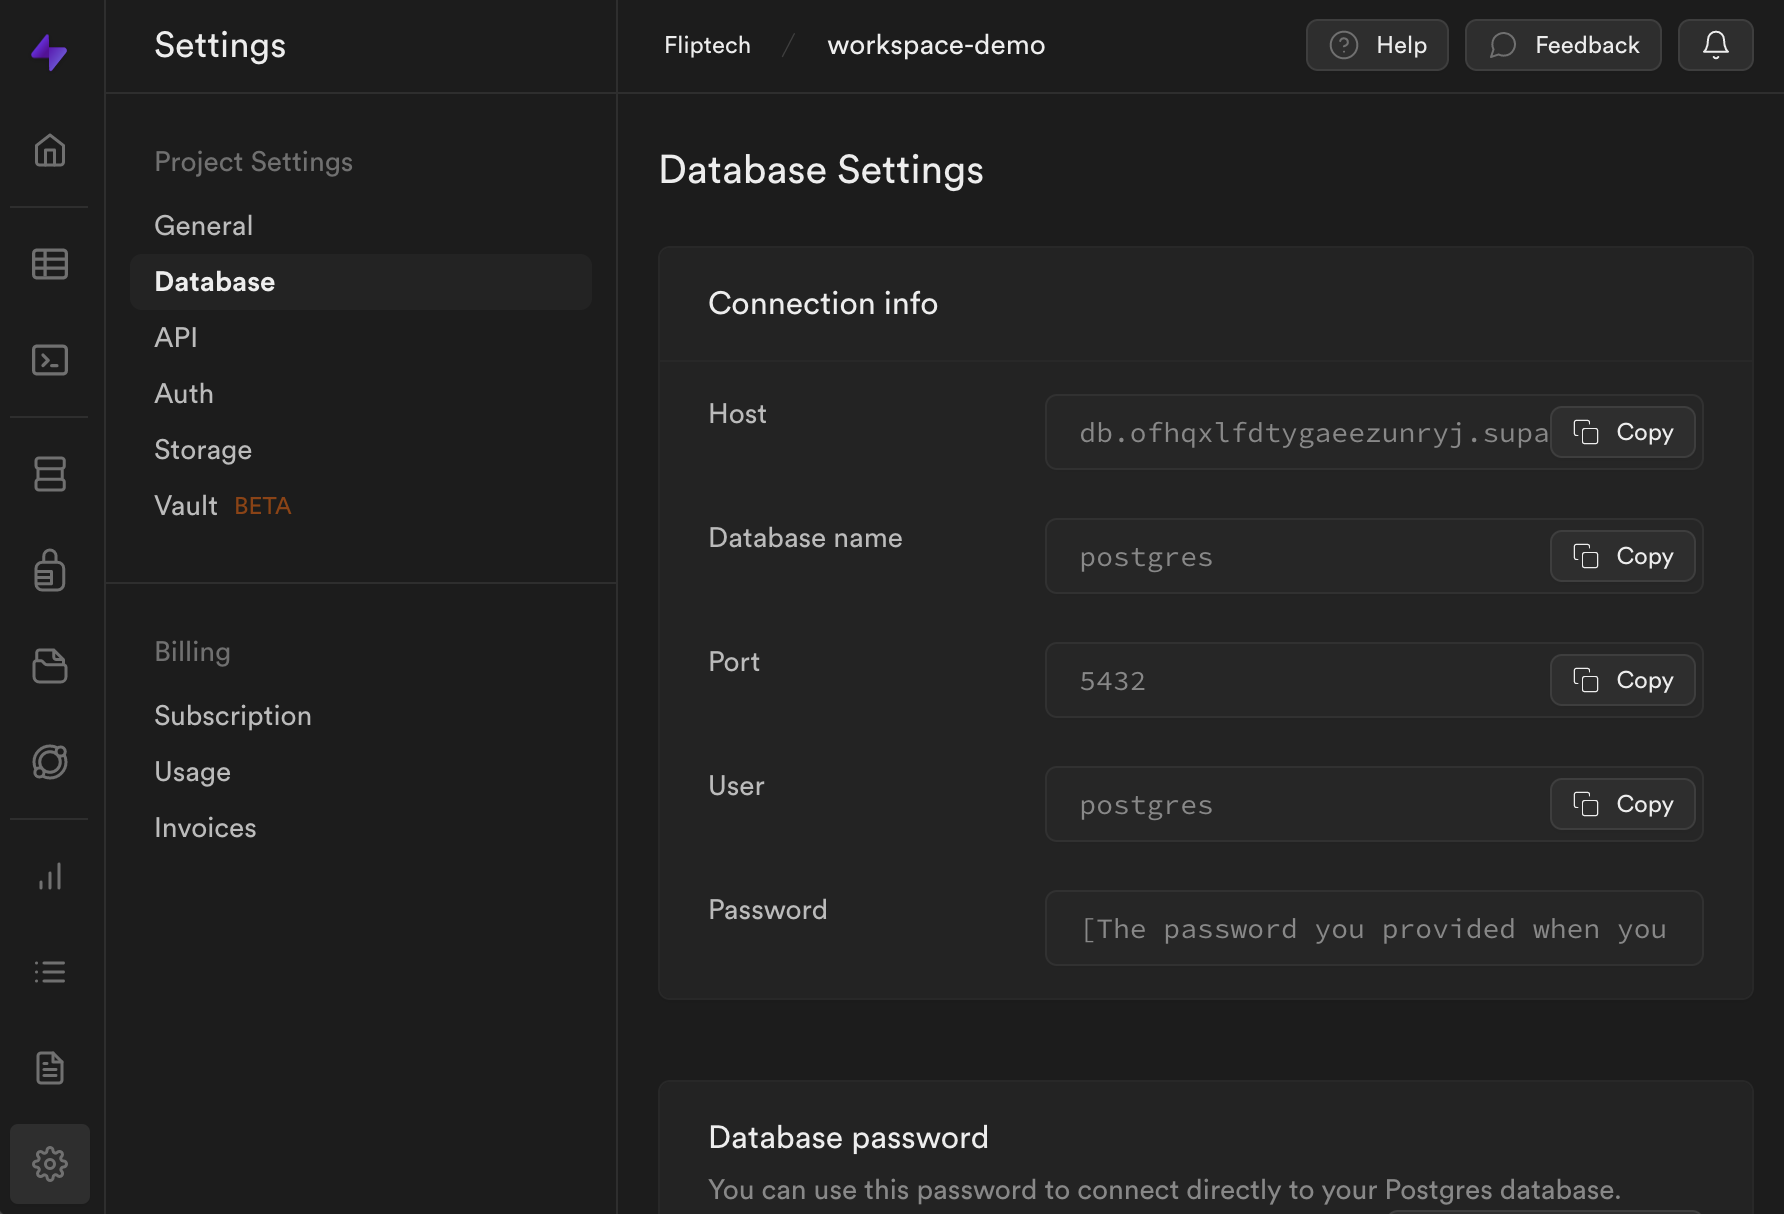Select General in Project Settings
The width and height of the screenshot is (1784, 1214).
[x=203, y=226]
